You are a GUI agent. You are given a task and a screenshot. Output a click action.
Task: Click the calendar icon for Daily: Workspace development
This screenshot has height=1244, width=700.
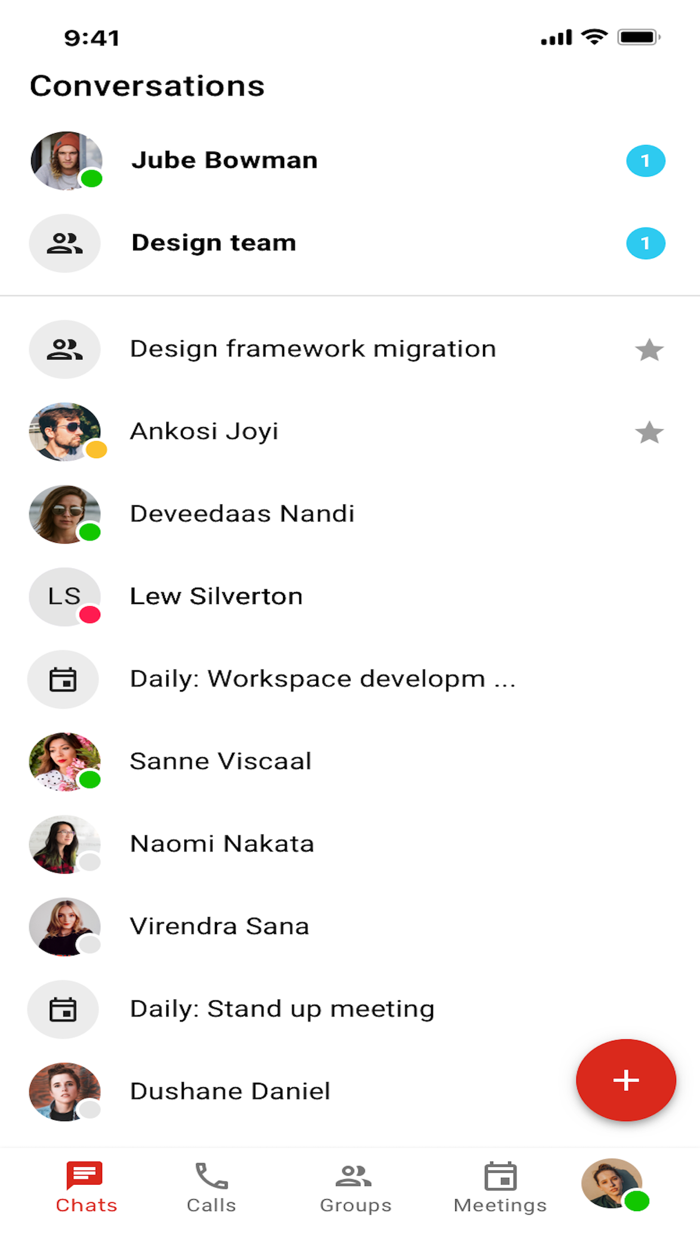click(64, 679)
